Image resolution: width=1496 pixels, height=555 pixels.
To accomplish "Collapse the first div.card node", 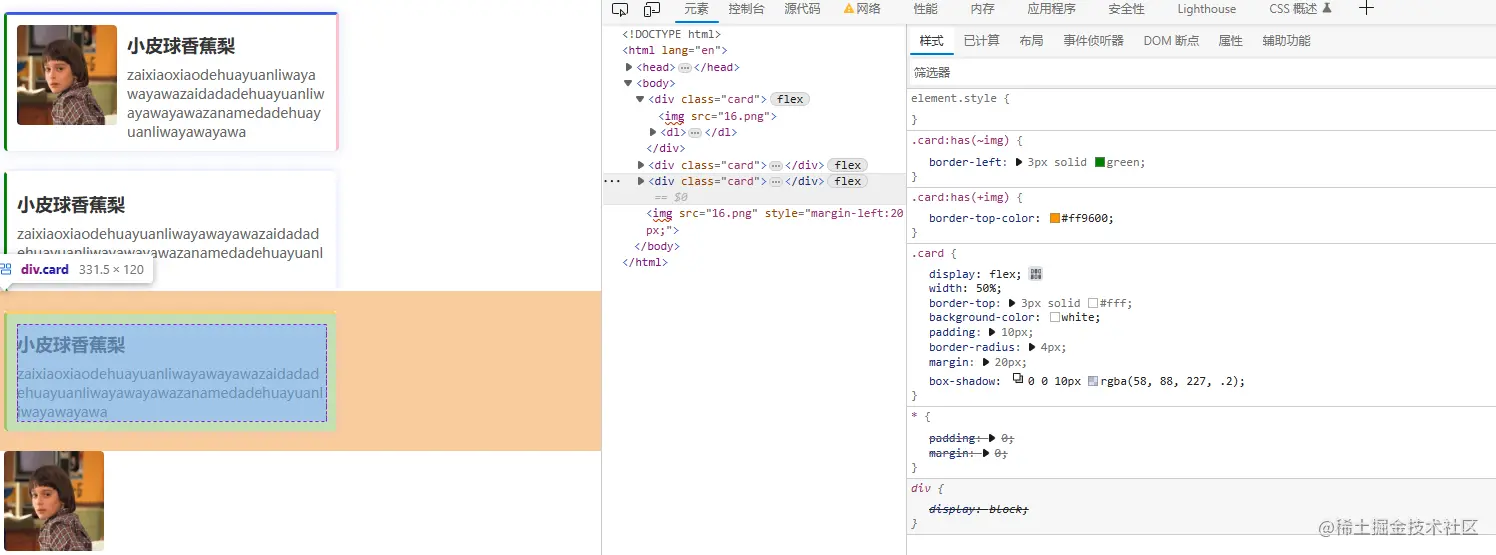I will pos(640,99).
